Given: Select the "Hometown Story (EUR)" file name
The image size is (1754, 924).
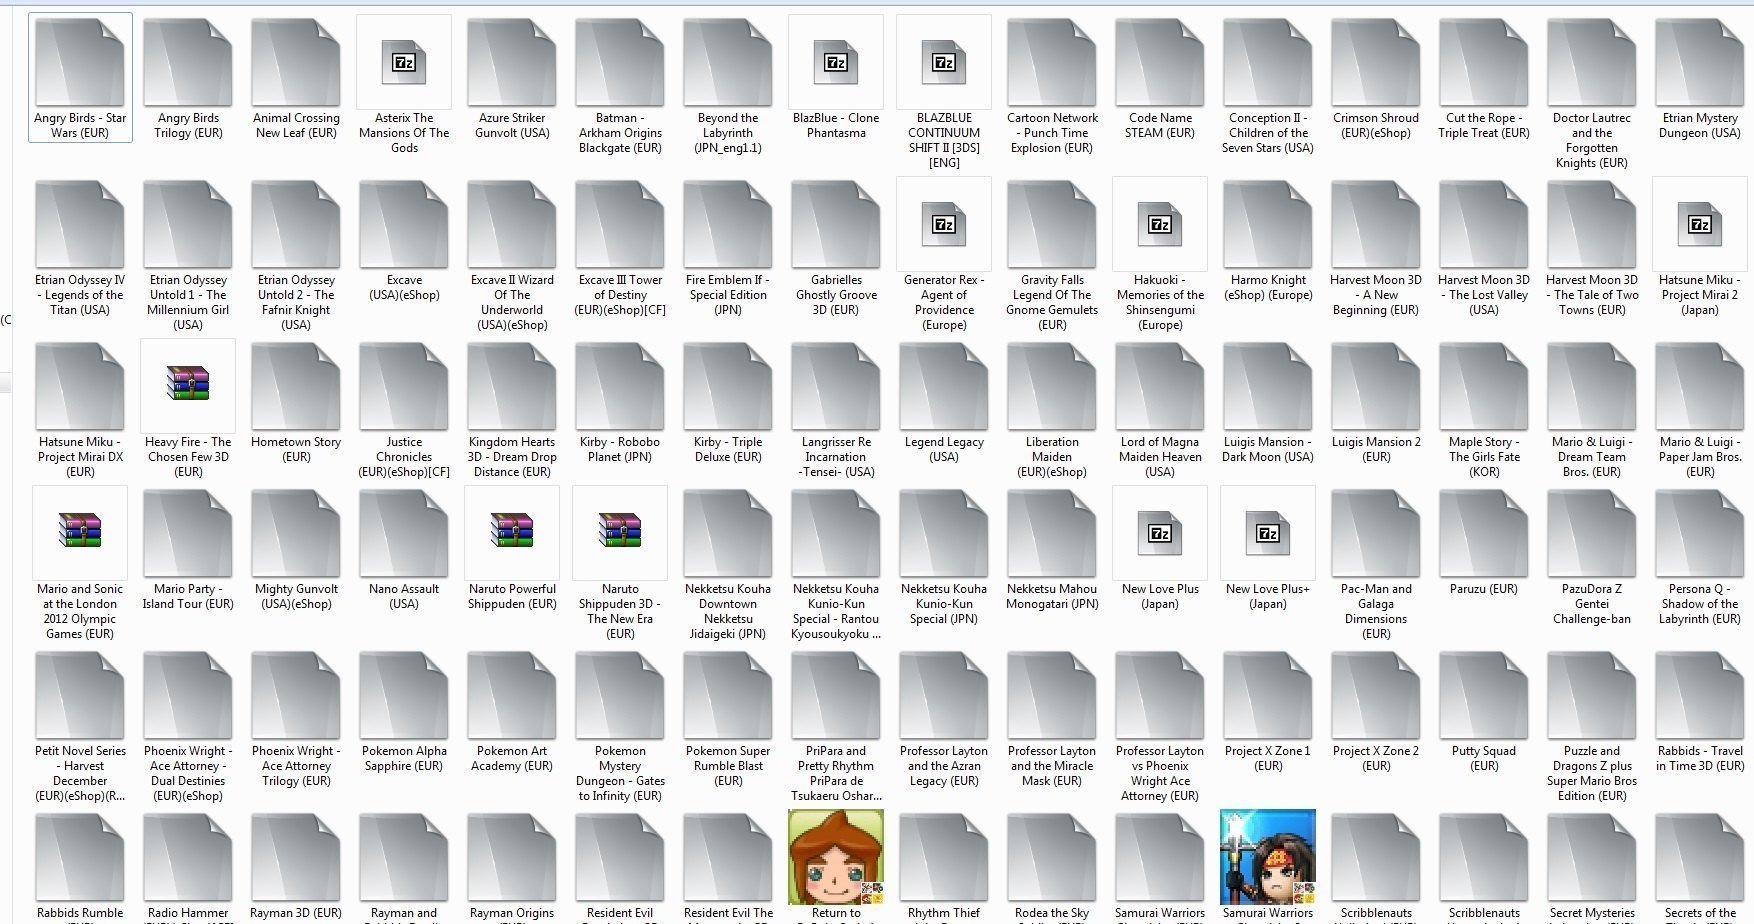Looking at the screenshot, I should 296,449.
